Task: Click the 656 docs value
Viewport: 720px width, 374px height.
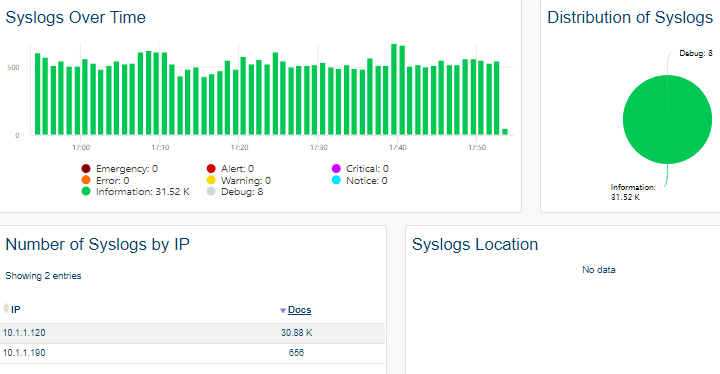Action: point(296,353)
